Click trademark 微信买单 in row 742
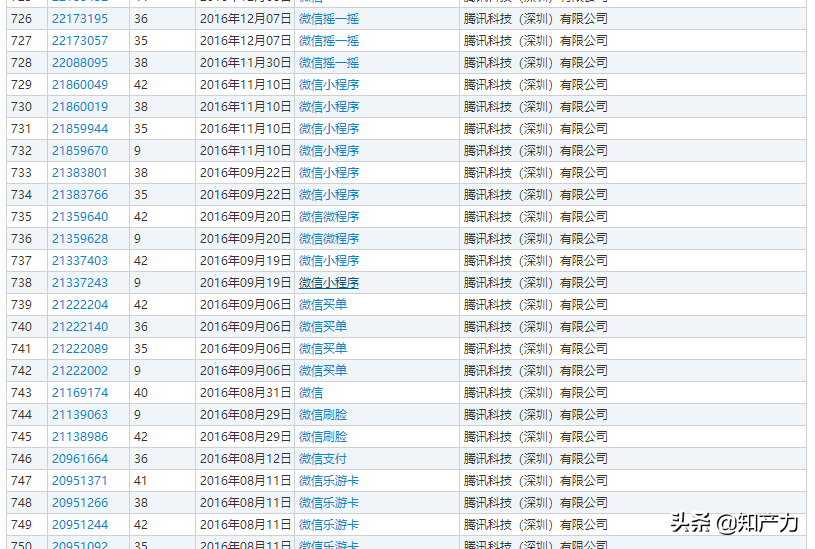Viewport: 815px width, 549px height. tap(323, 371)
